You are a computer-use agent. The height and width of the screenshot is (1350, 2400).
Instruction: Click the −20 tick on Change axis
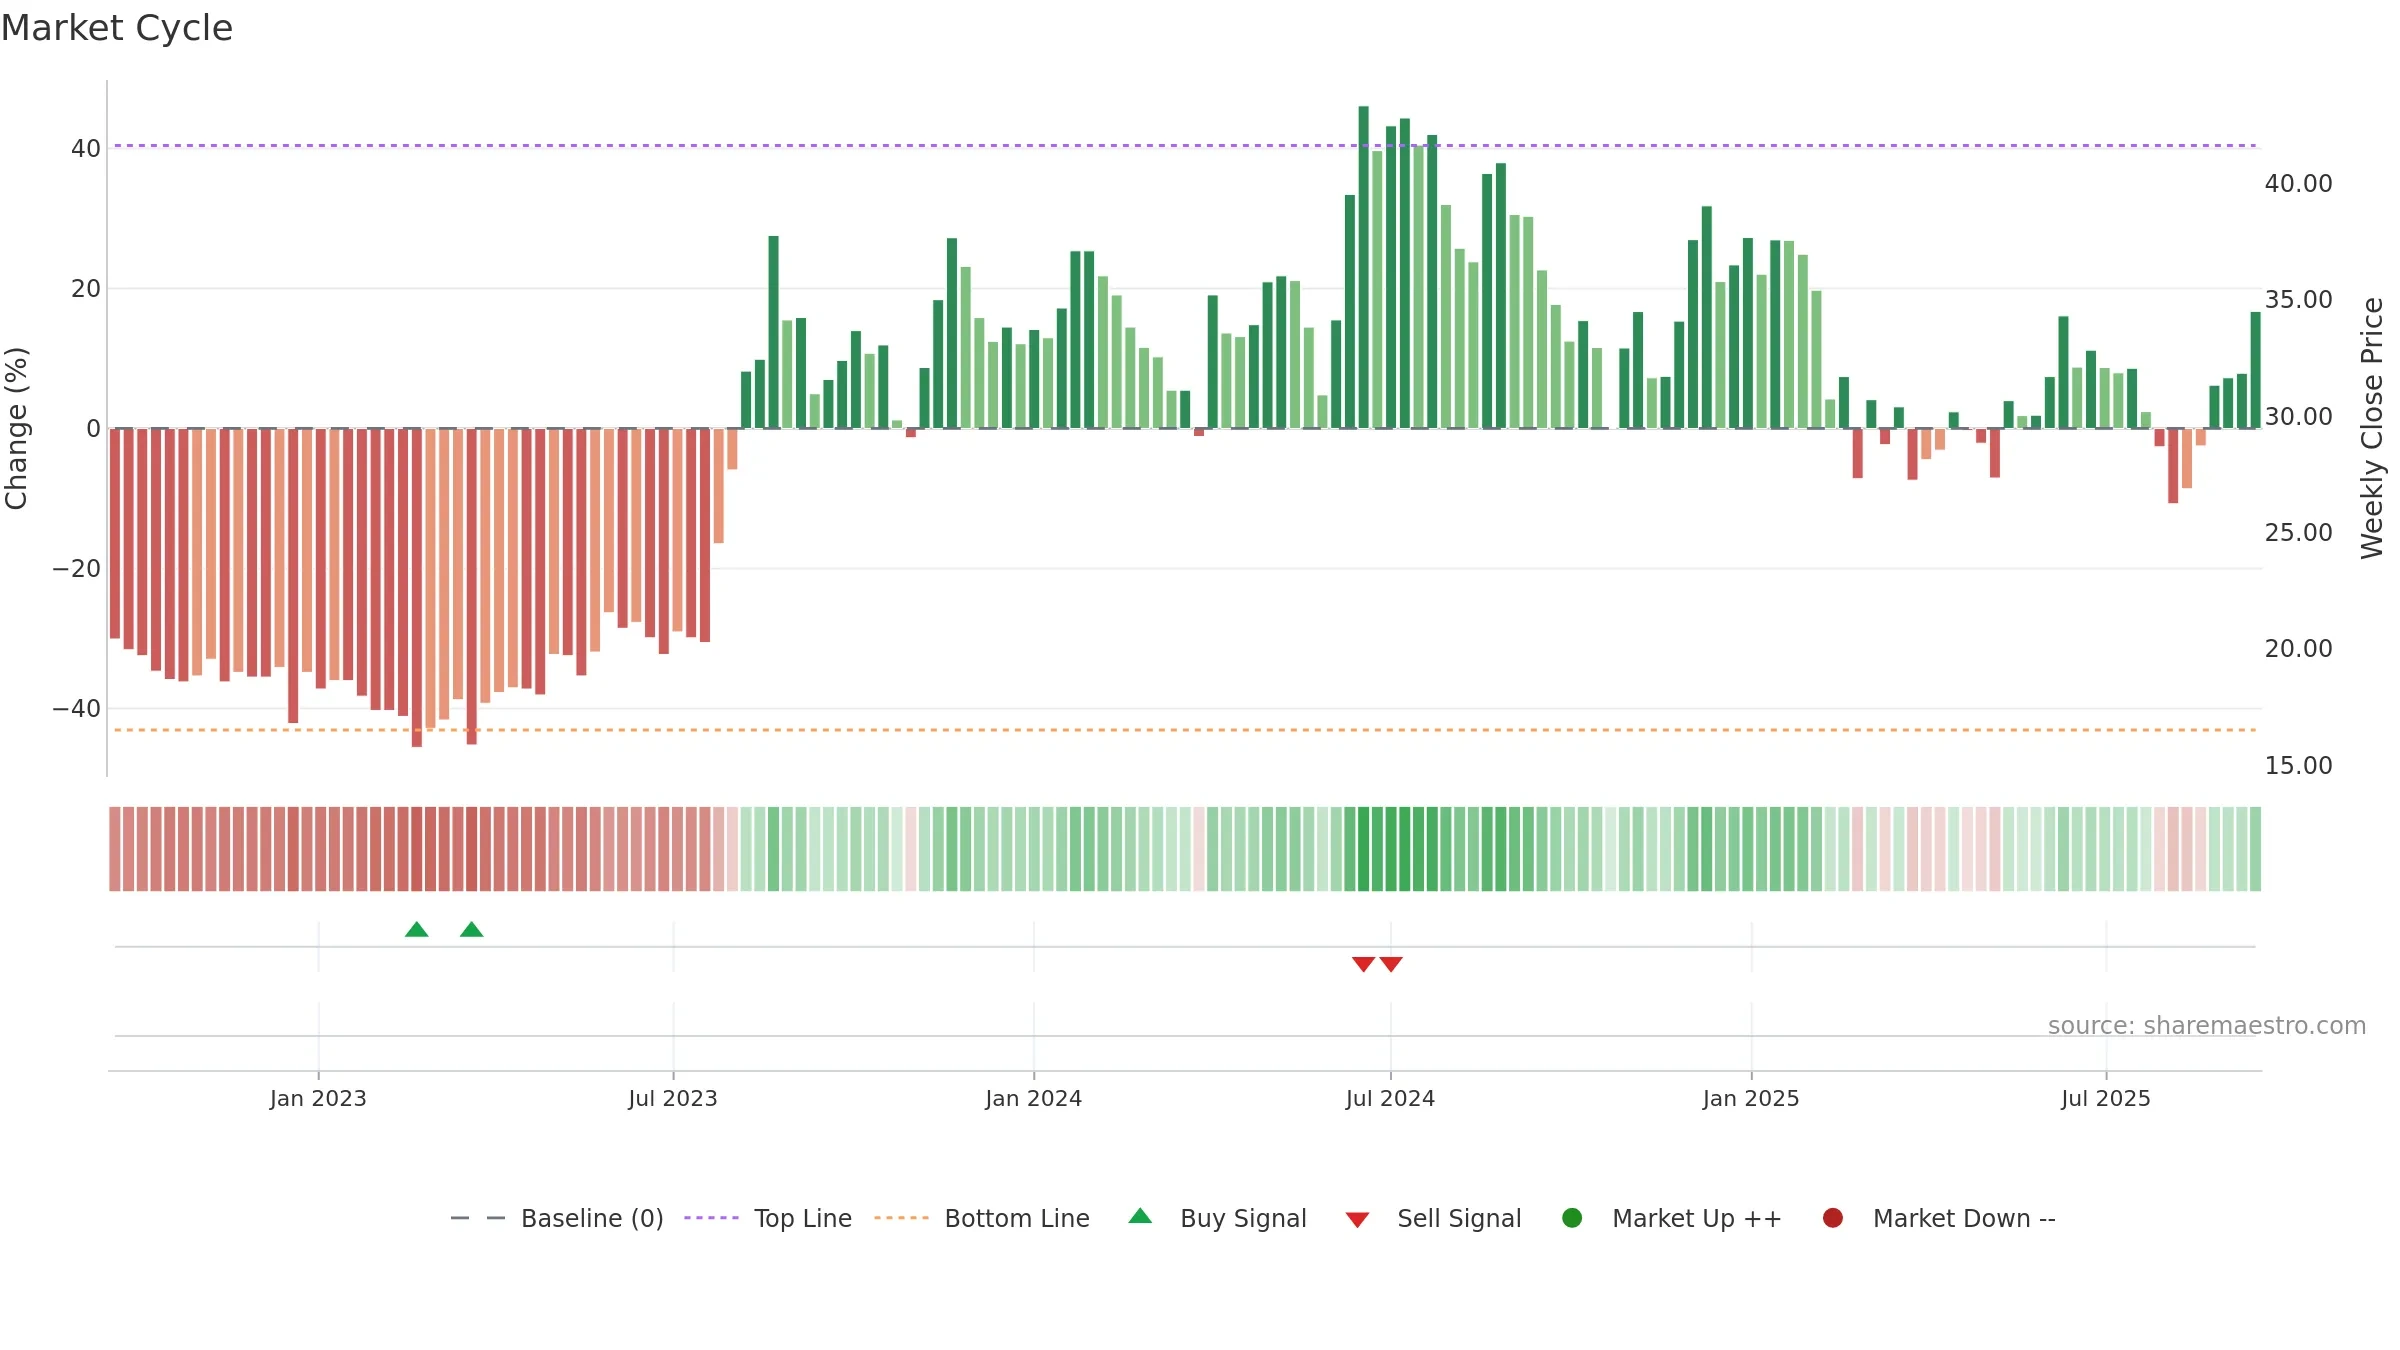click(76, 569)
